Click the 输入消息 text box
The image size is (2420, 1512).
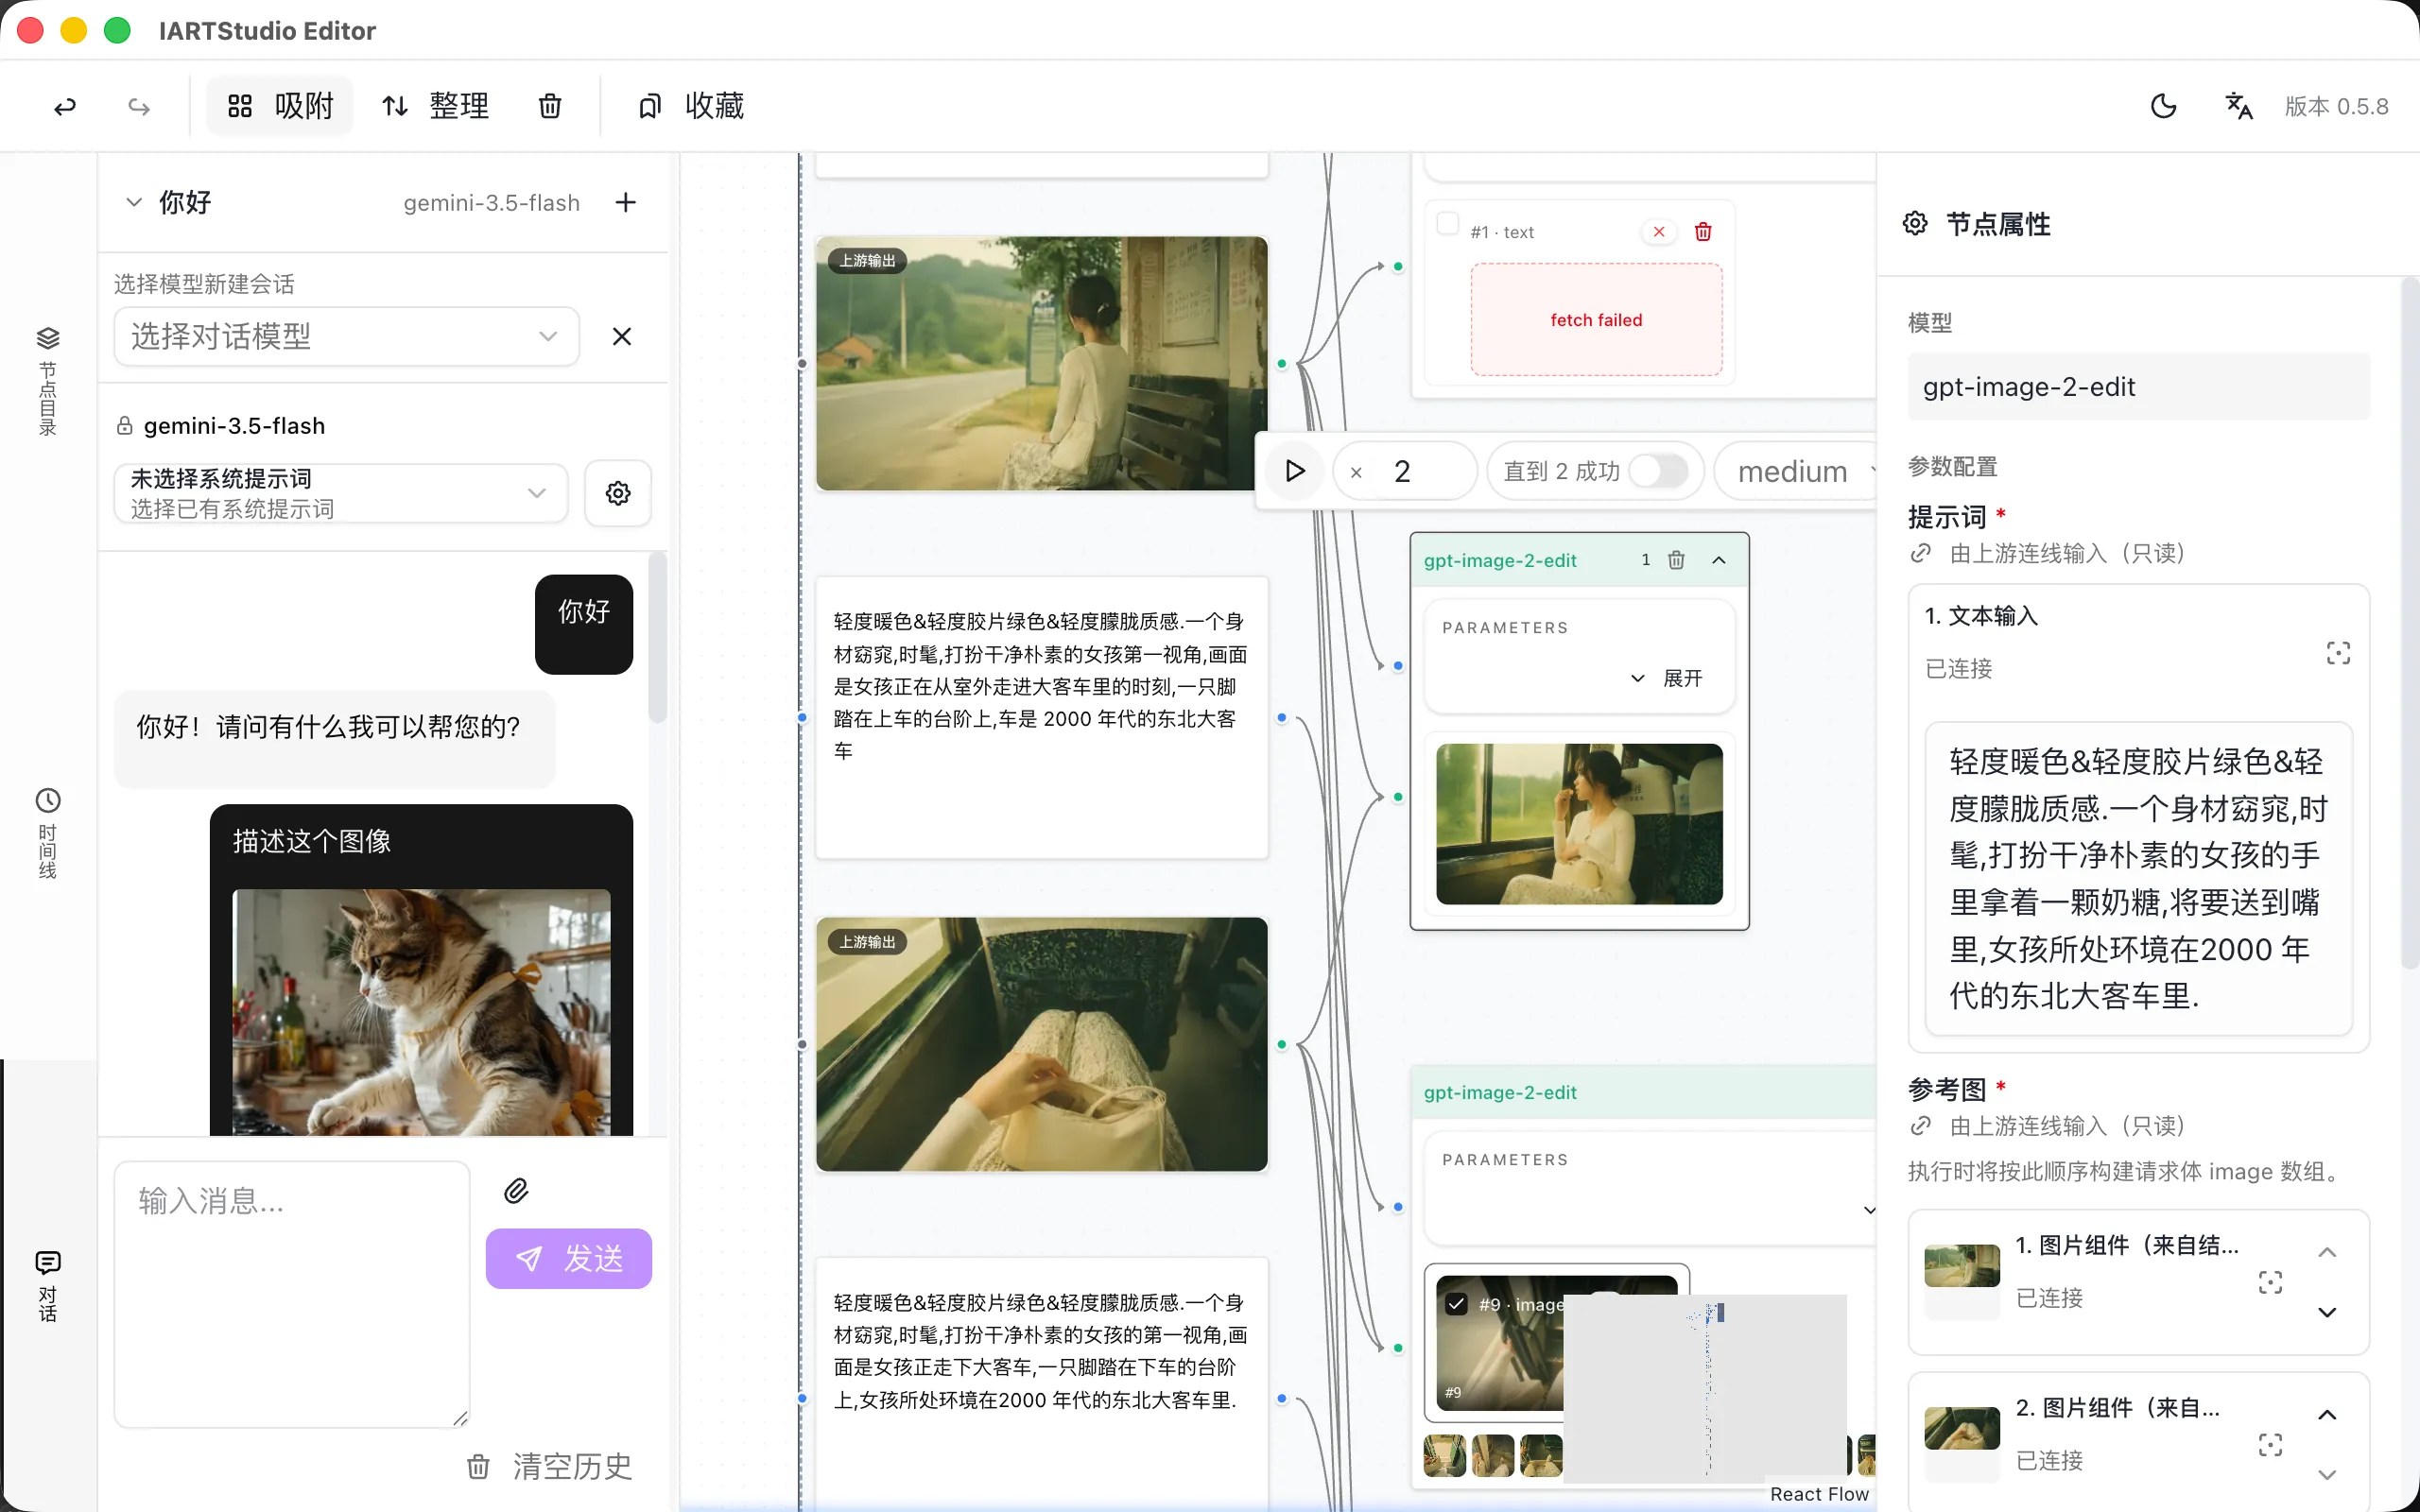point(292,1294)
